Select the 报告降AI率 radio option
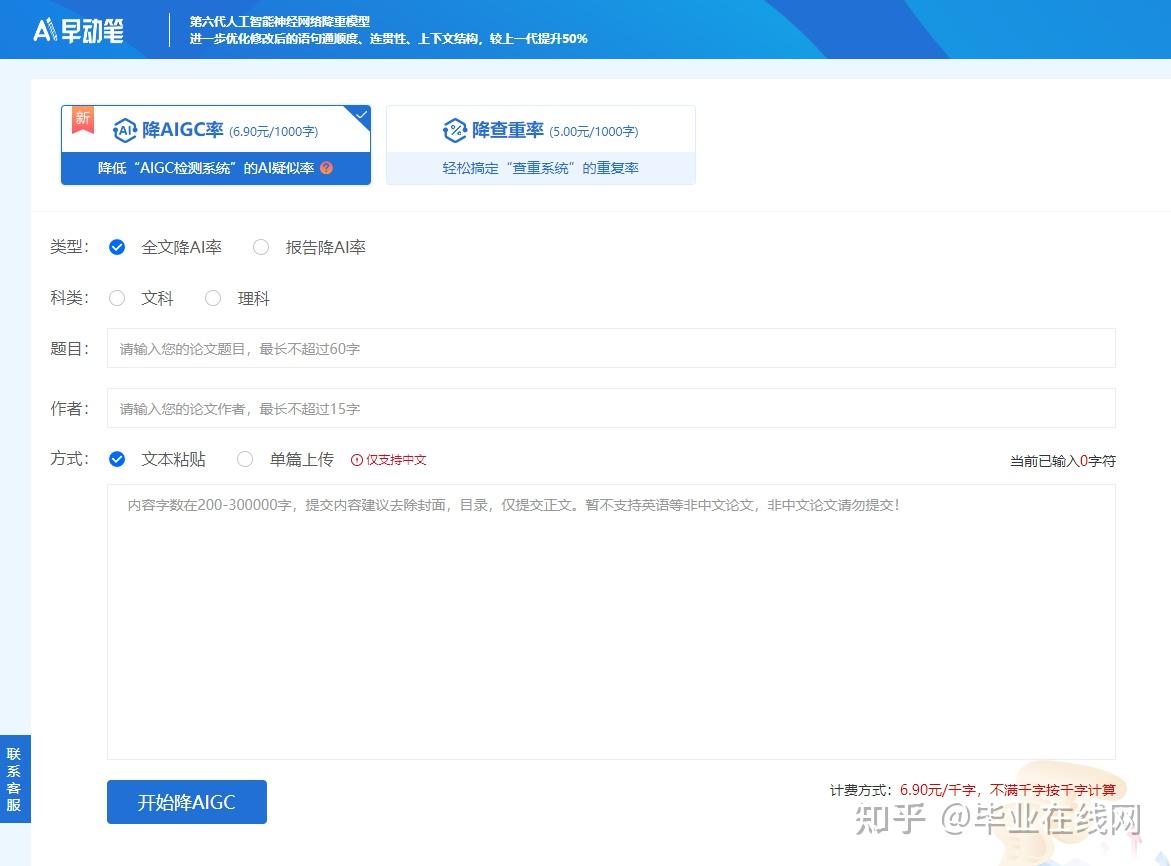Viewport: 1171px width, 866px height. coord(261,247)
